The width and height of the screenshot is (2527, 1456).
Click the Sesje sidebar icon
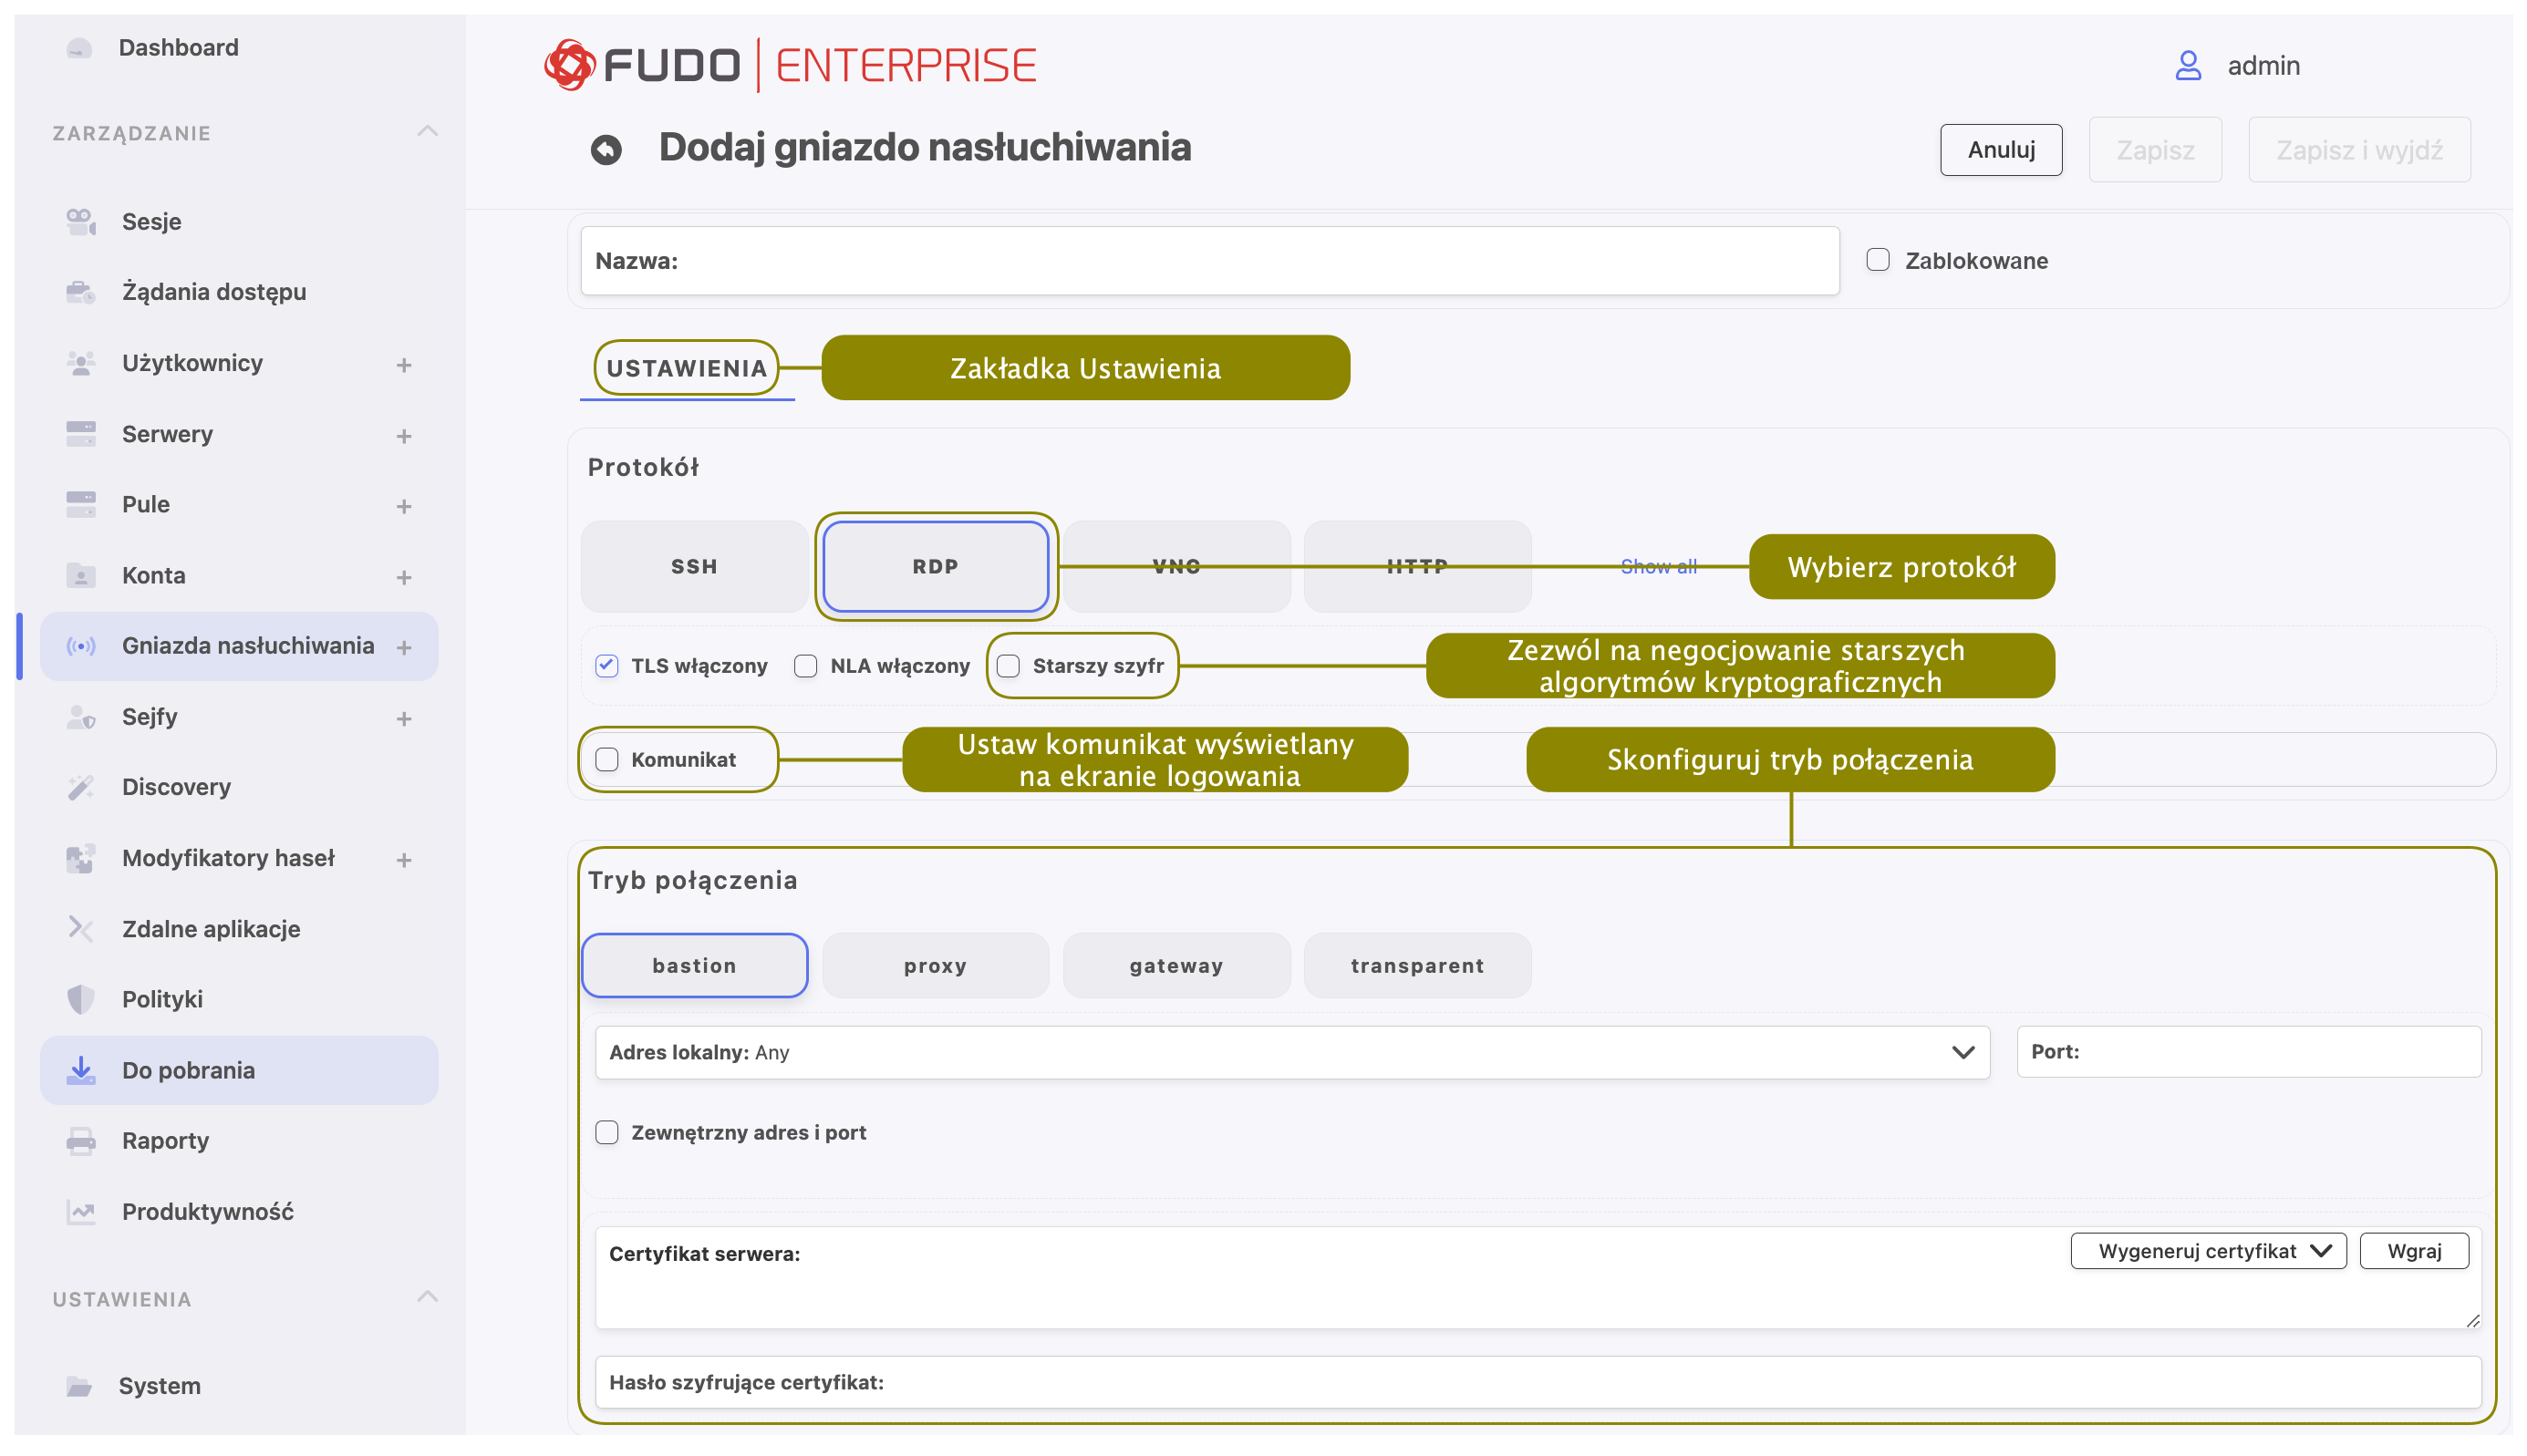point(81,221)
